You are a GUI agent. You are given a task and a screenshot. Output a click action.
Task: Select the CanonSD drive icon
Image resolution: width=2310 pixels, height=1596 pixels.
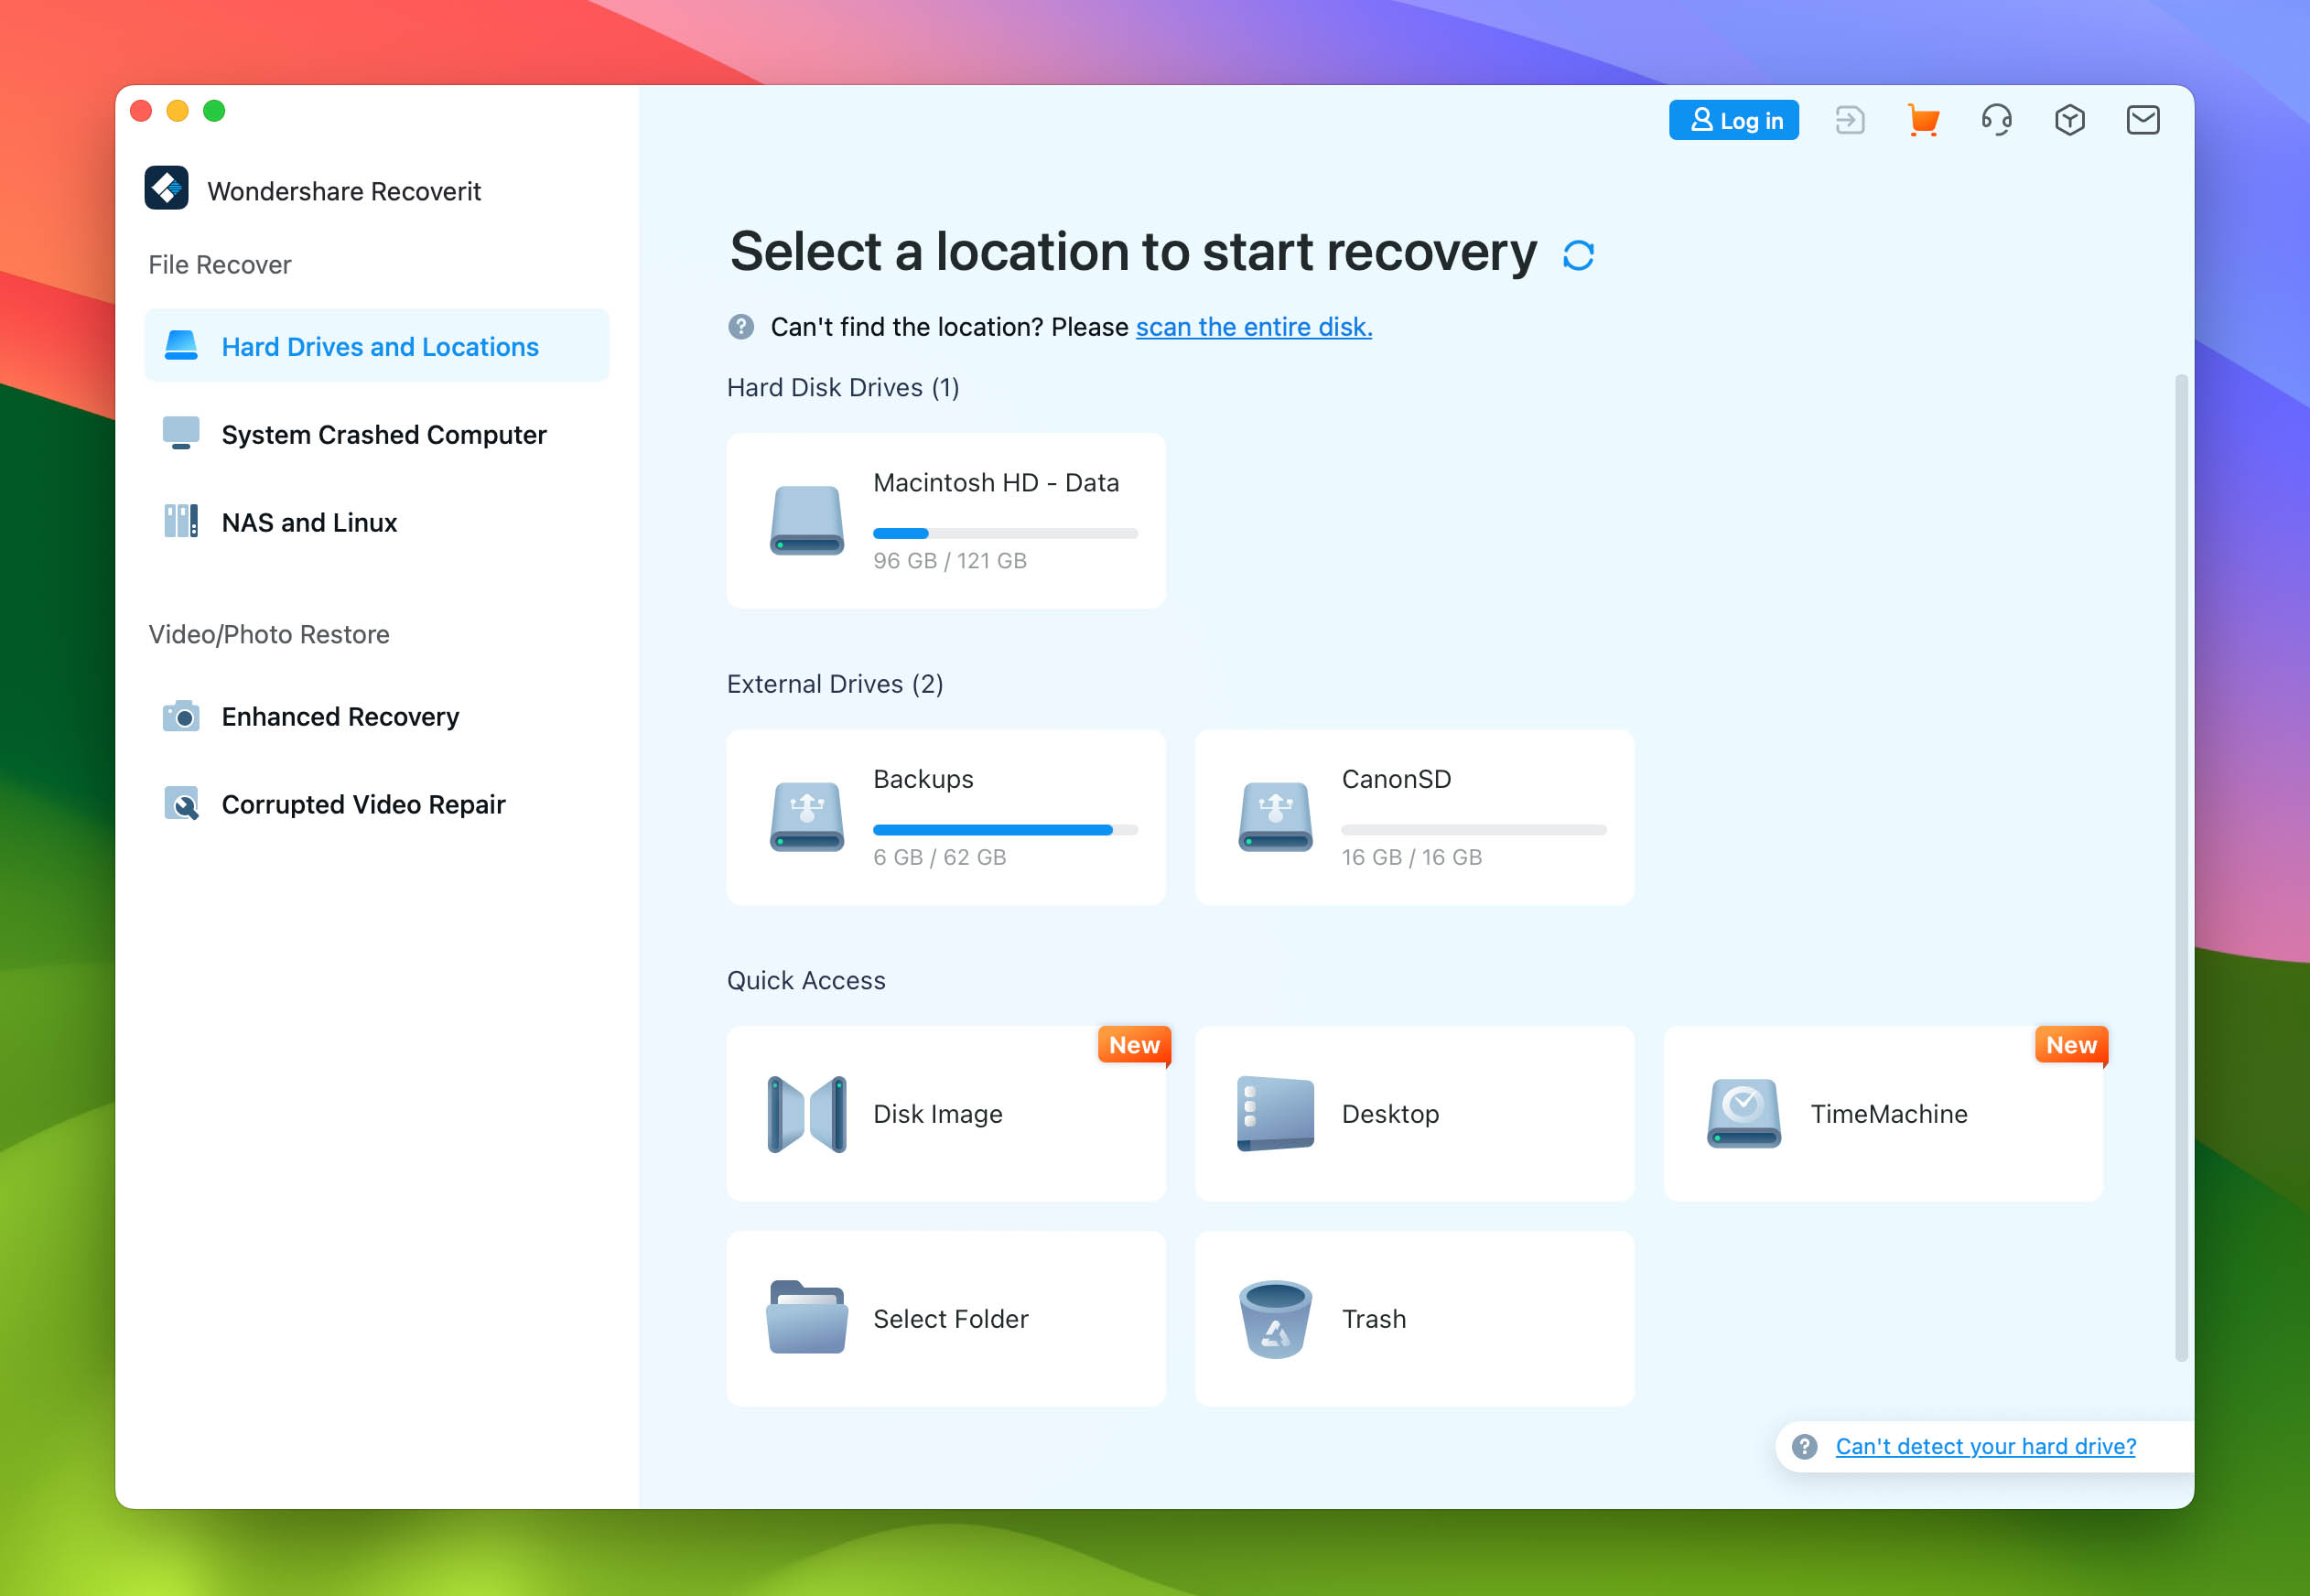[1275, 816]
